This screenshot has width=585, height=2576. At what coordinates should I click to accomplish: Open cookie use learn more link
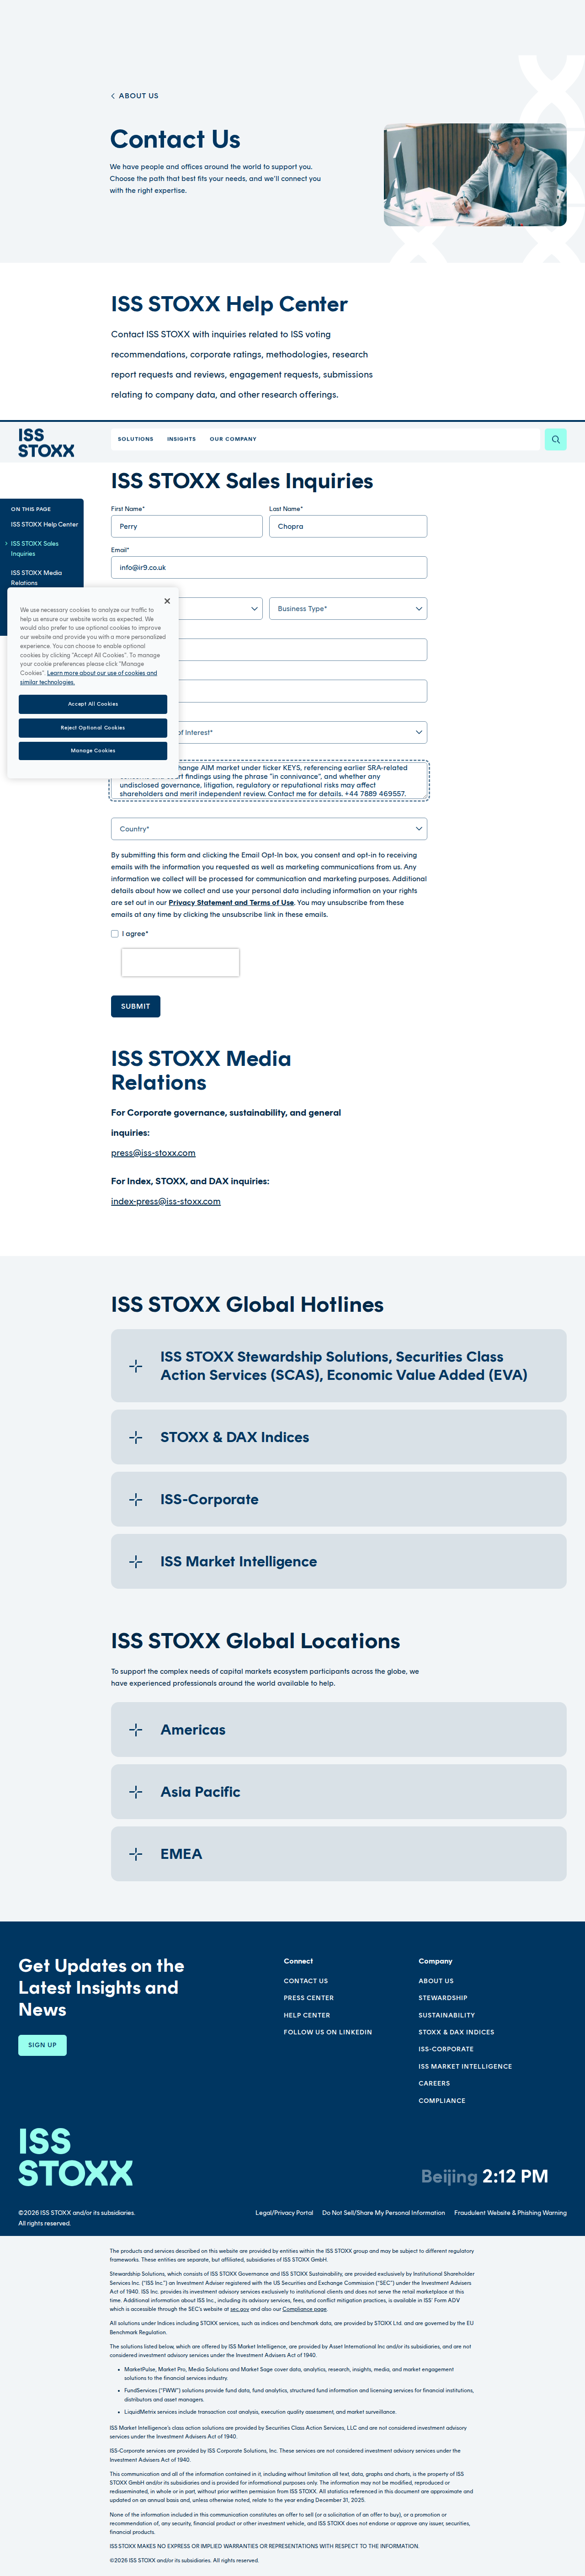click(88, 677)
